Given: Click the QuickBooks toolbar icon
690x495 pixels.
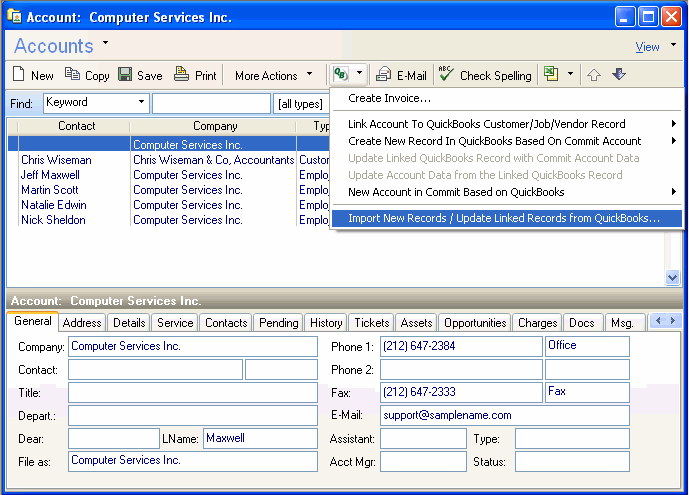Looking at the screenshot, I should coord(341,75).
